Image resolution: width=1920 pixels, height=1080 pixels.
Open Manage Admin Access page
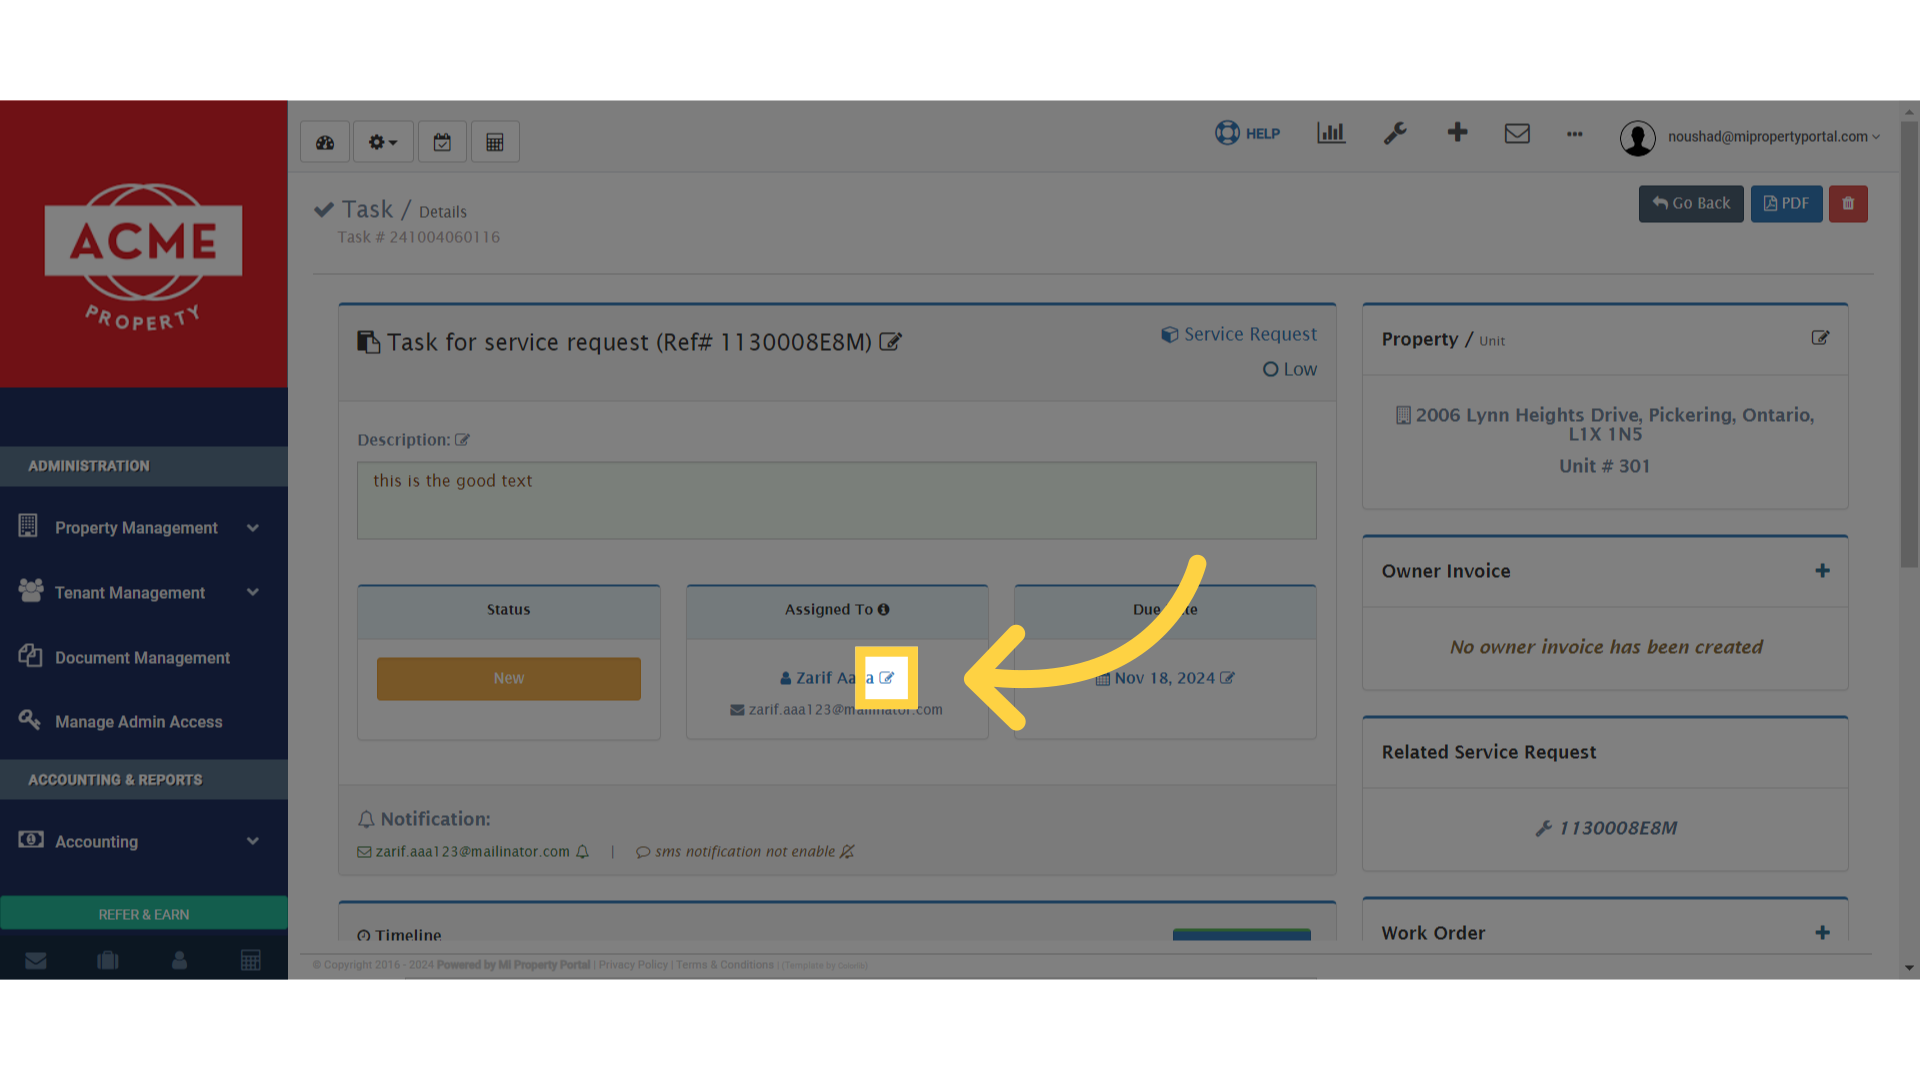pyautogui.click(x=139, y=721)
